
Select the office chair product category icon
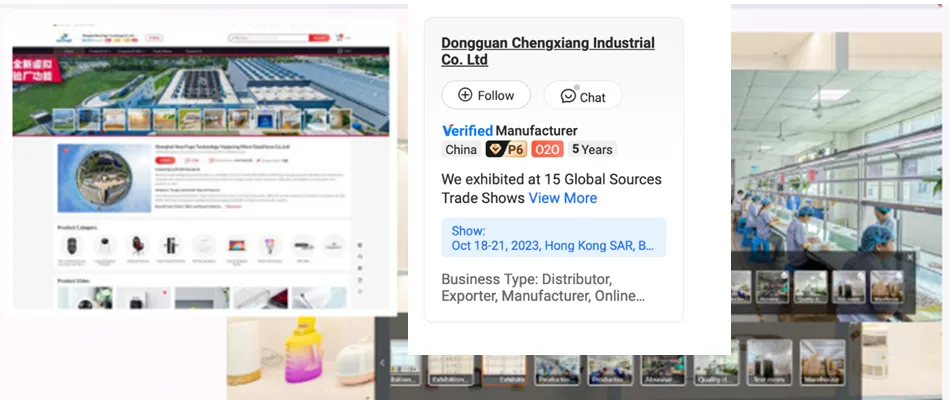(x=138, y=245)
